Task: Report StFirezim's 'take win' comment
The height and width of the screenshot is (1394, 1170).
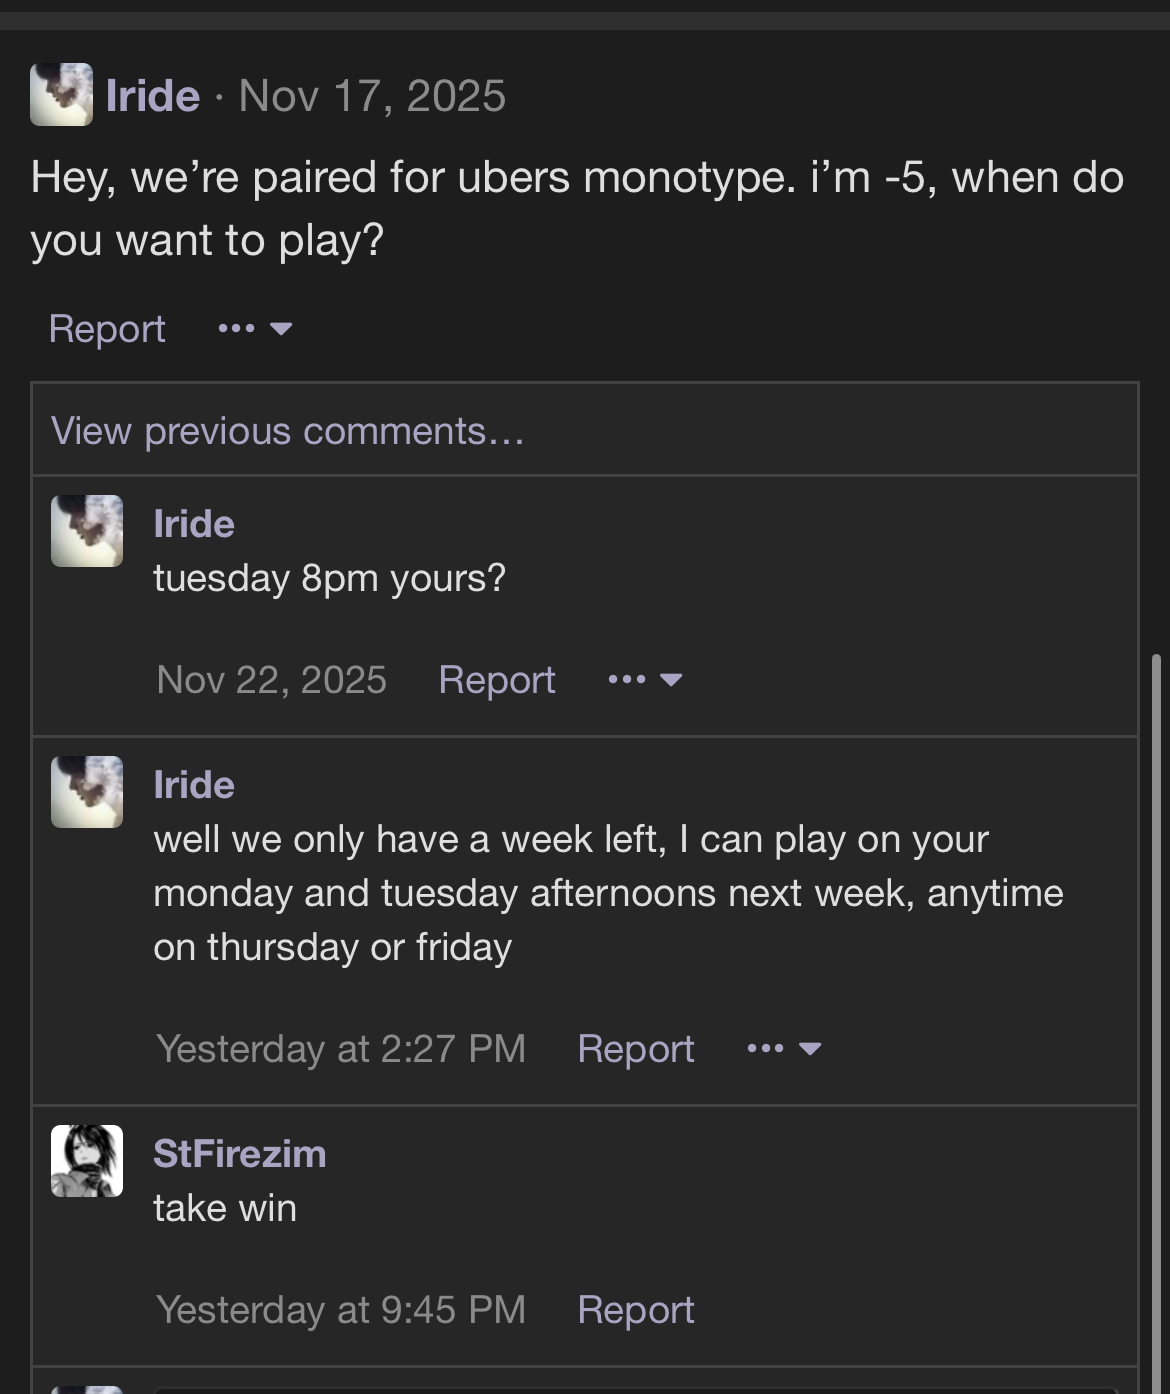Action: (x=635, y=1310)
